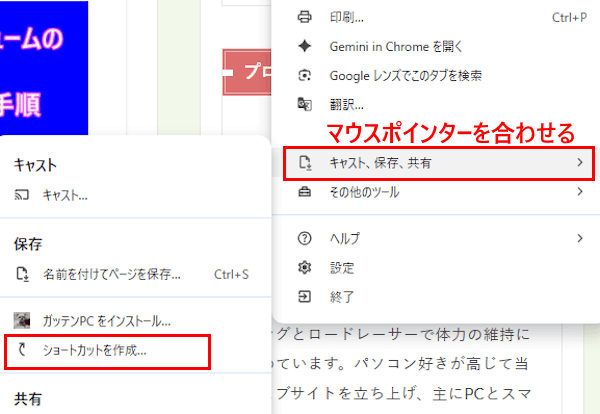The height and width of the screenshot is (414, 600).
Task: Click the Ctrl+S shortcut text
Action: pyautogui.click(x=231, y=274)
